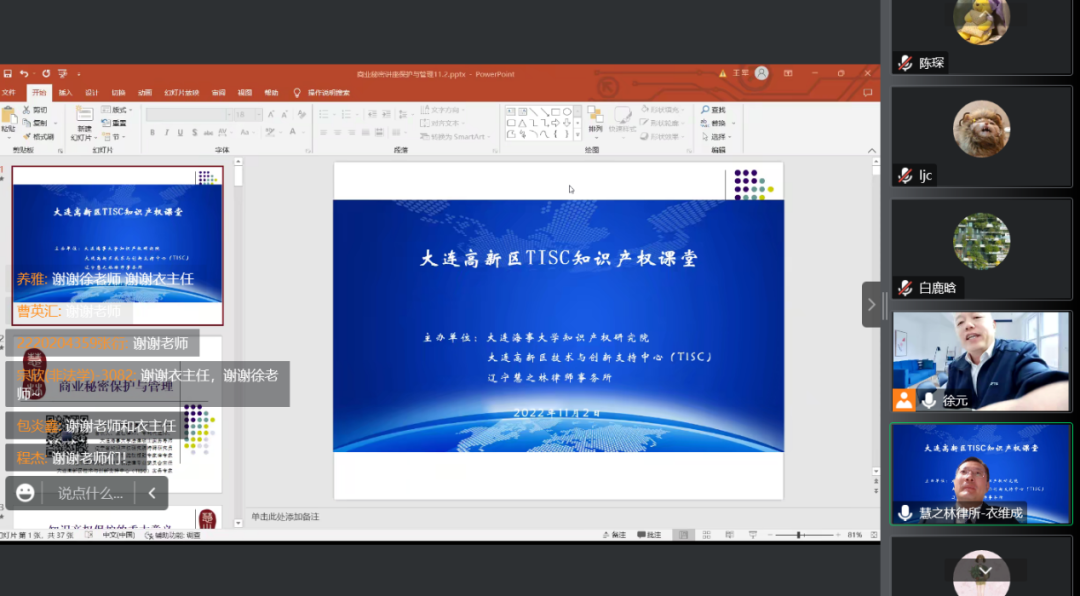1080x596 pixels.
Task: Click the Undo arrow icon
Action: [x=23, y=73]
